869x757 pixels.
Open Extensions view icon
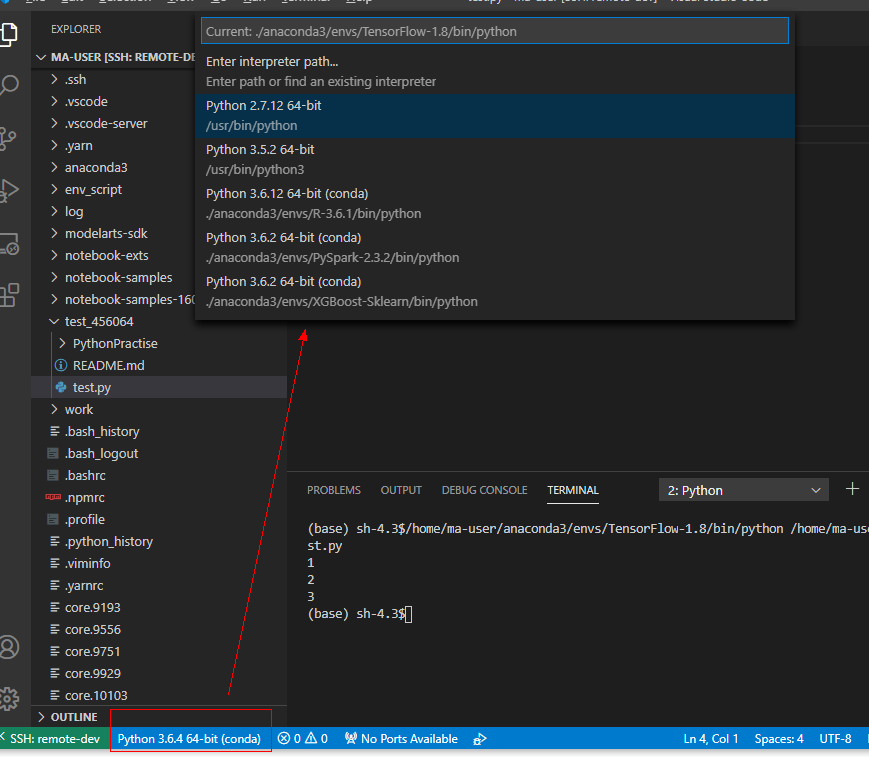(9, 295)
